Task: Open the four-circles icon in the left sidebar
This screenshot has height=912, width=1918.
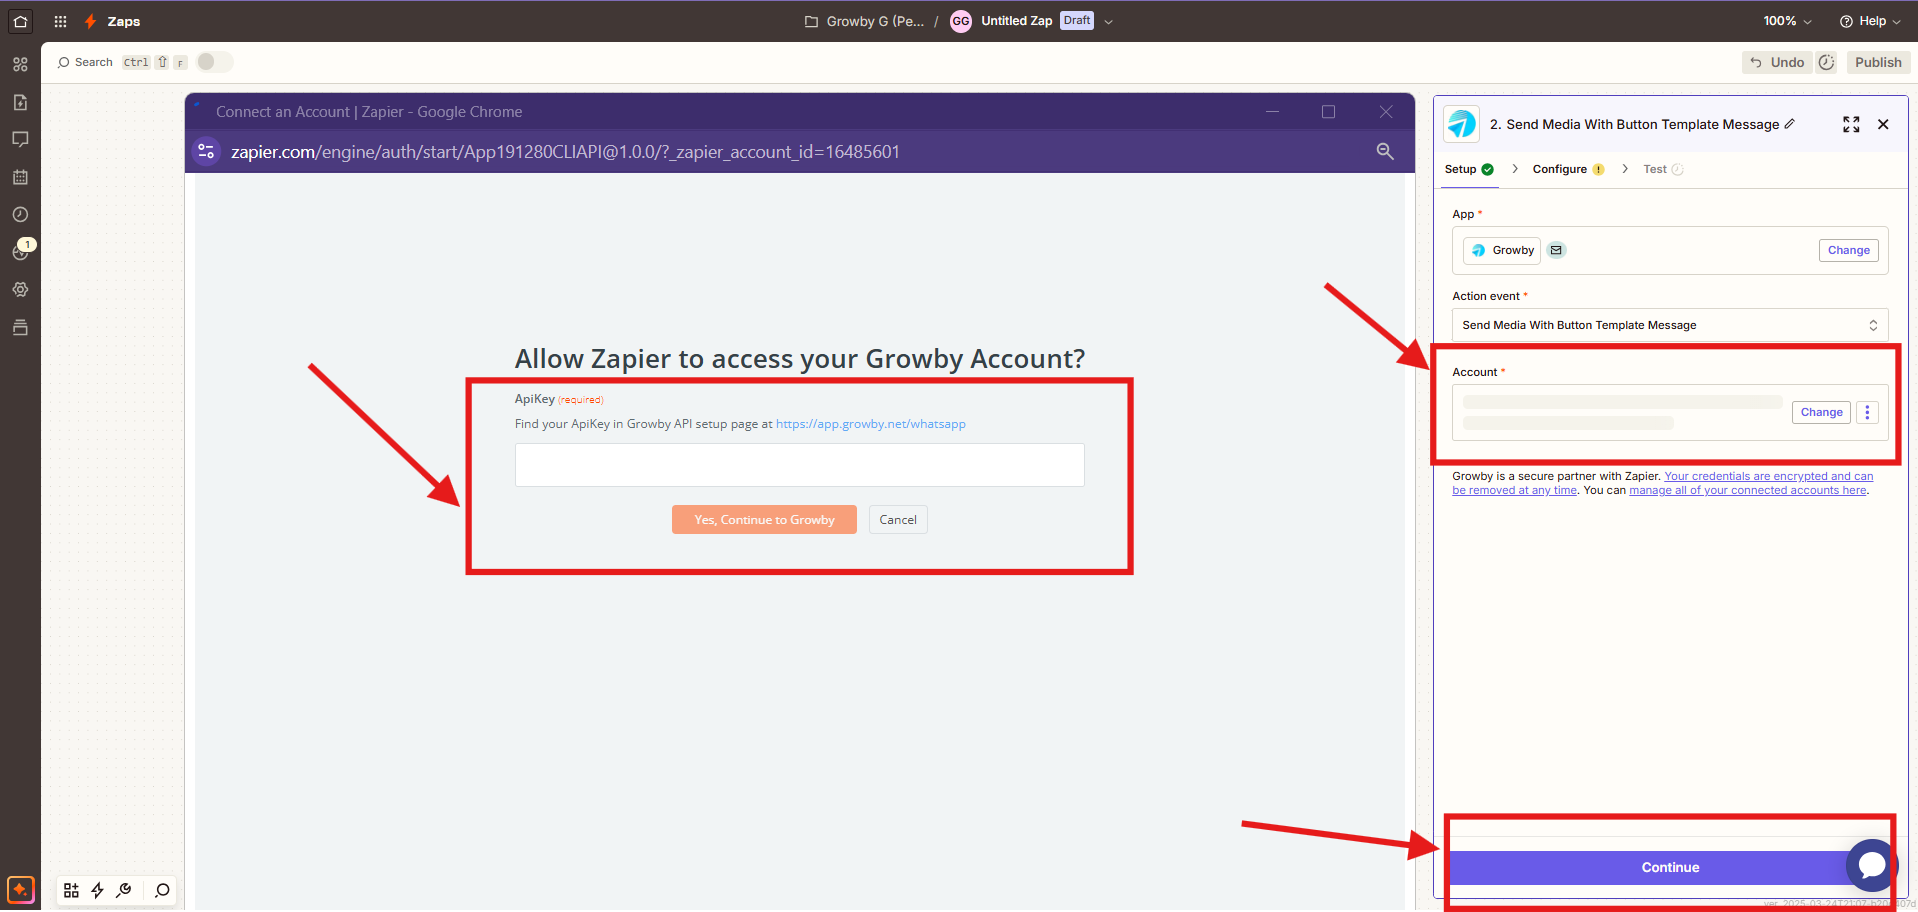Action: [20, 64]
